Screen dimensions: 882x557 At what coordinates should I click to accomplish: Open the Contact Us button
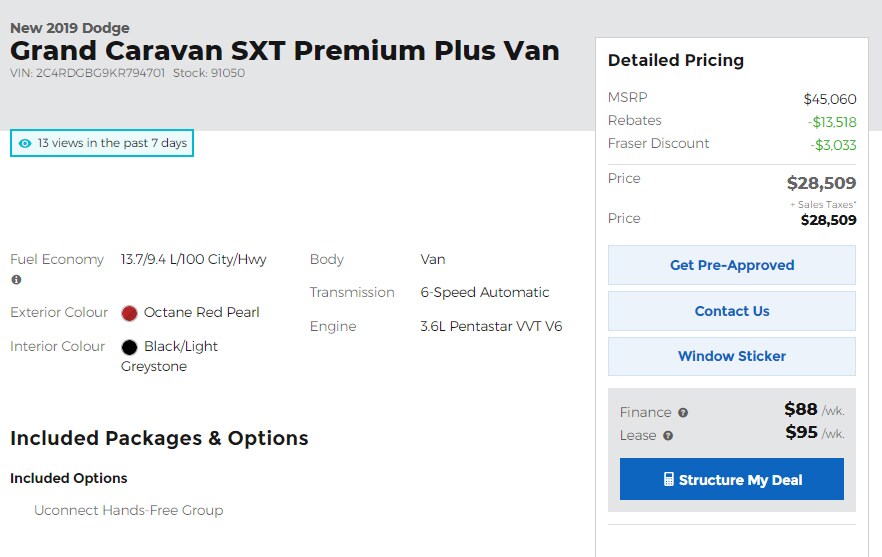732,311
